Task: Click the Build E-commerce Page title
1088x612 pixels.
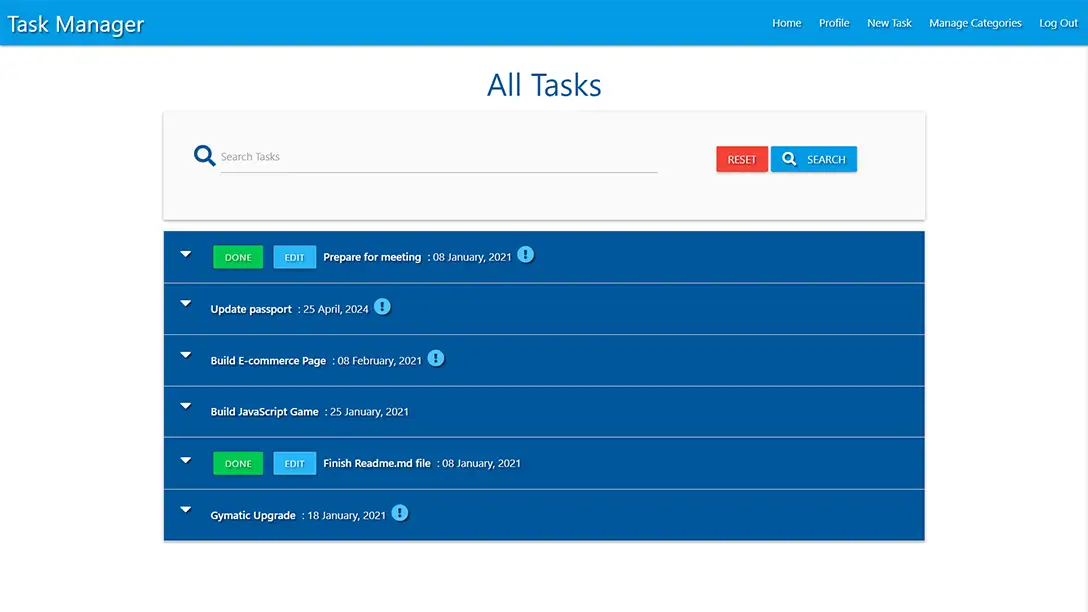Action: [268, 360]
